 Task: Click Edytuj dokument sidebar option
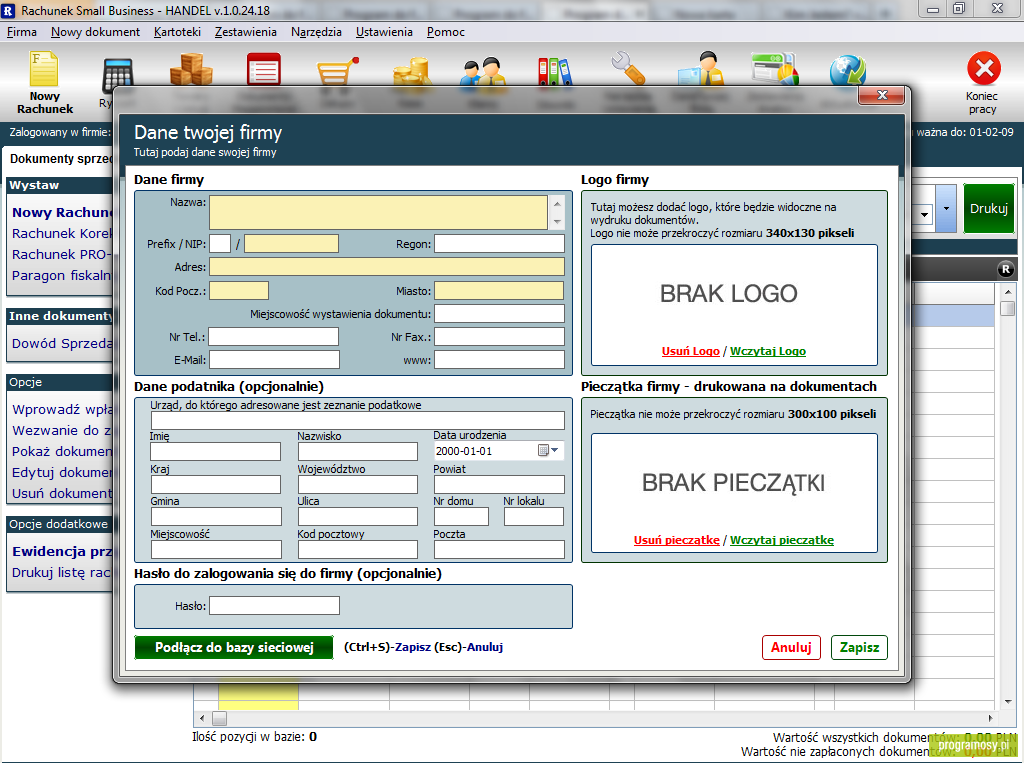[63, 472]
